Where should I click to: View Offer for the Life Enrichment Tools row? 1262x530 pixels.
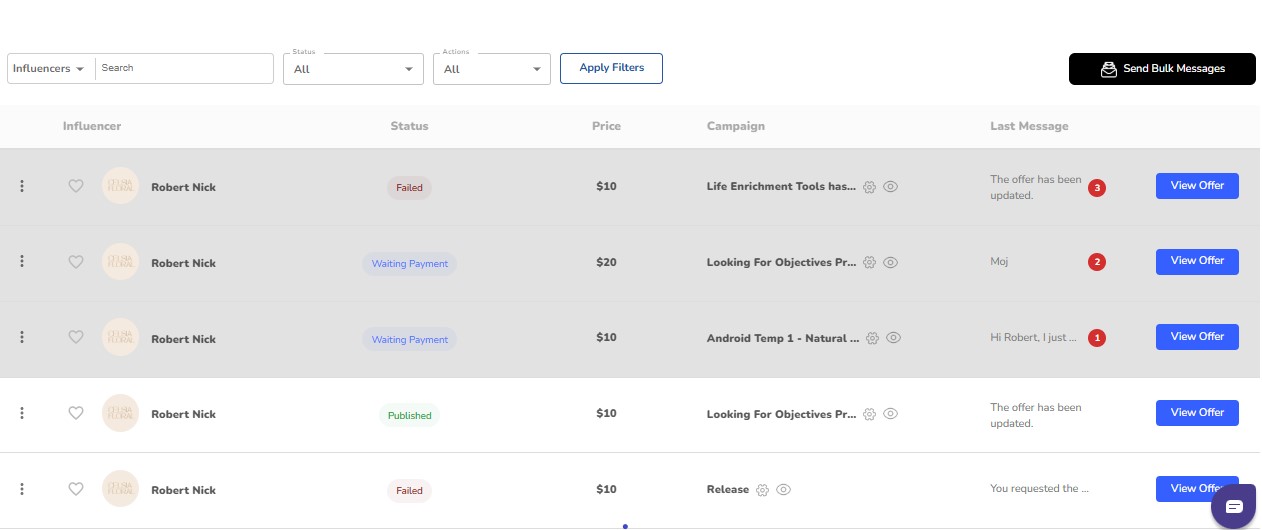(1197, 186)
